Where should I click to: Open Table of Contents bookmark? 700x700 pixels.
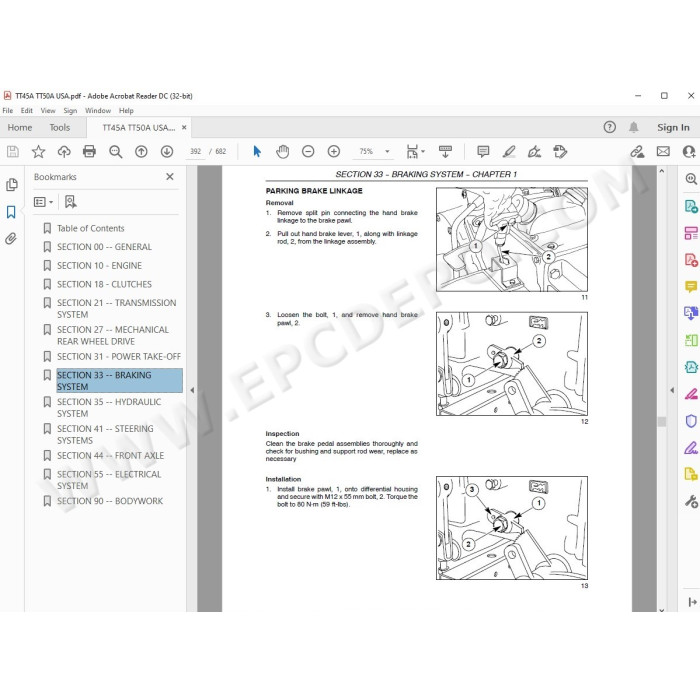(x=91, y=228)
